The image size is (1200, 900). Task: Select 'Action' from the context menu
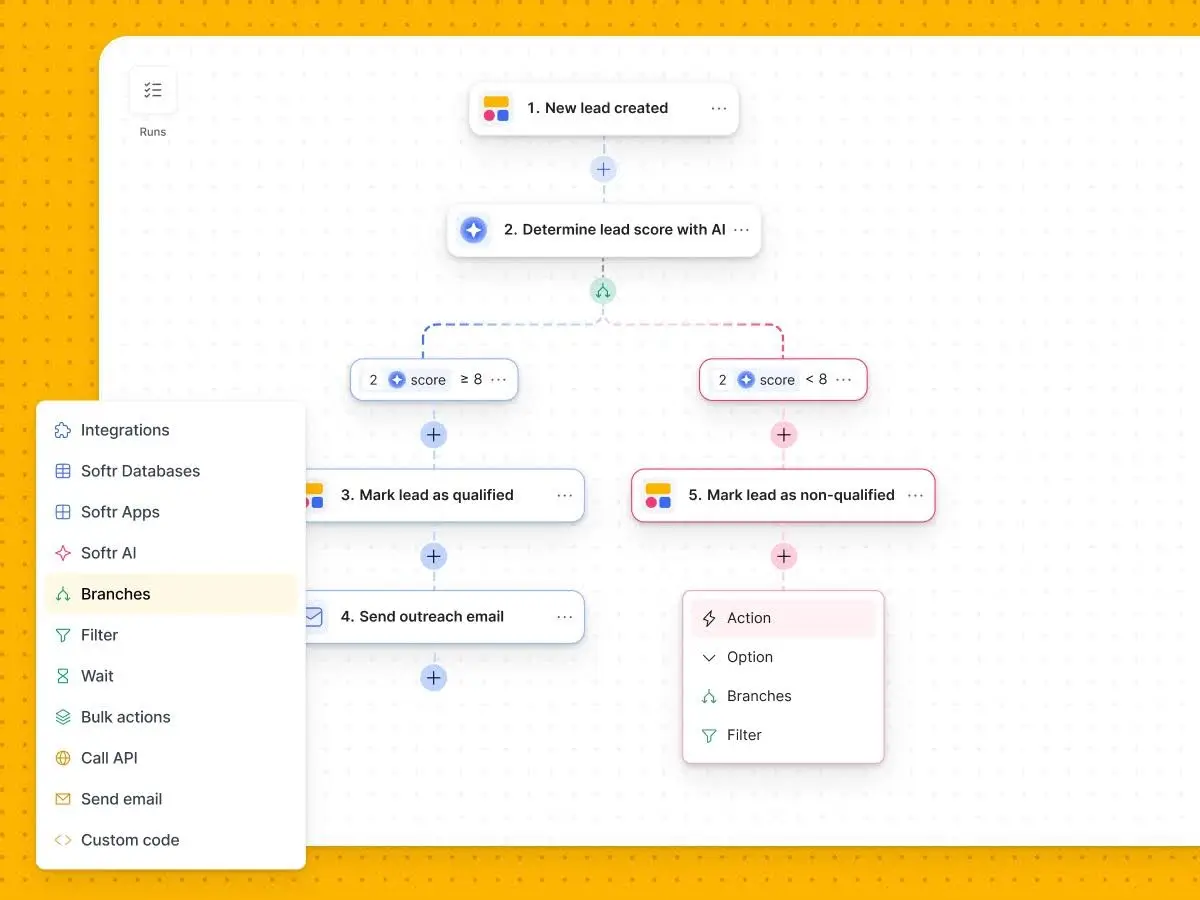[x=748, y=618]
